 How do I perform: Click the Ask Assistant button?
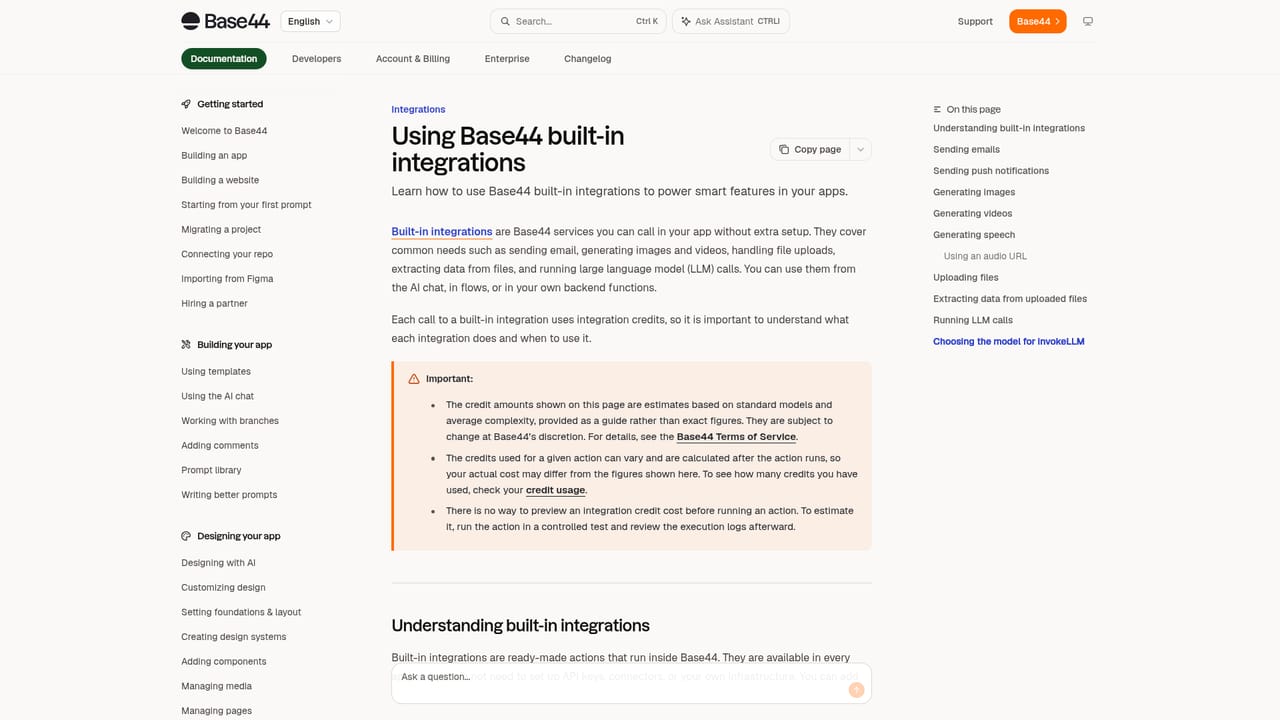pyautogui.click(x=731, y=21)
